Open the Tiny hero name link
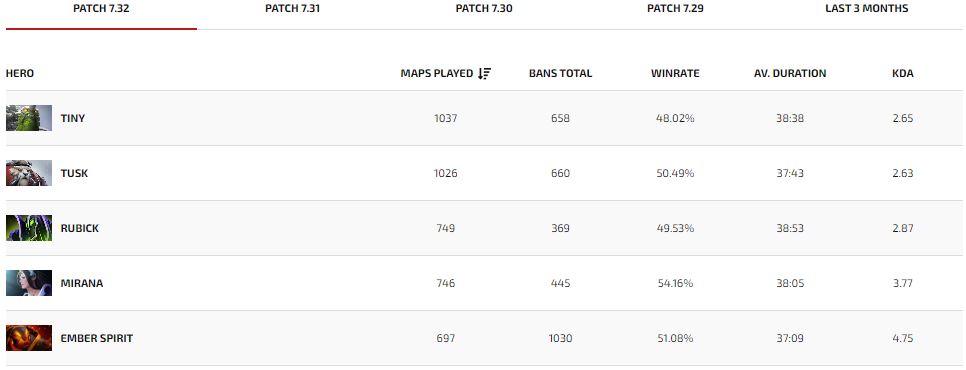This screenshot has height=370, width=966. 73,118
